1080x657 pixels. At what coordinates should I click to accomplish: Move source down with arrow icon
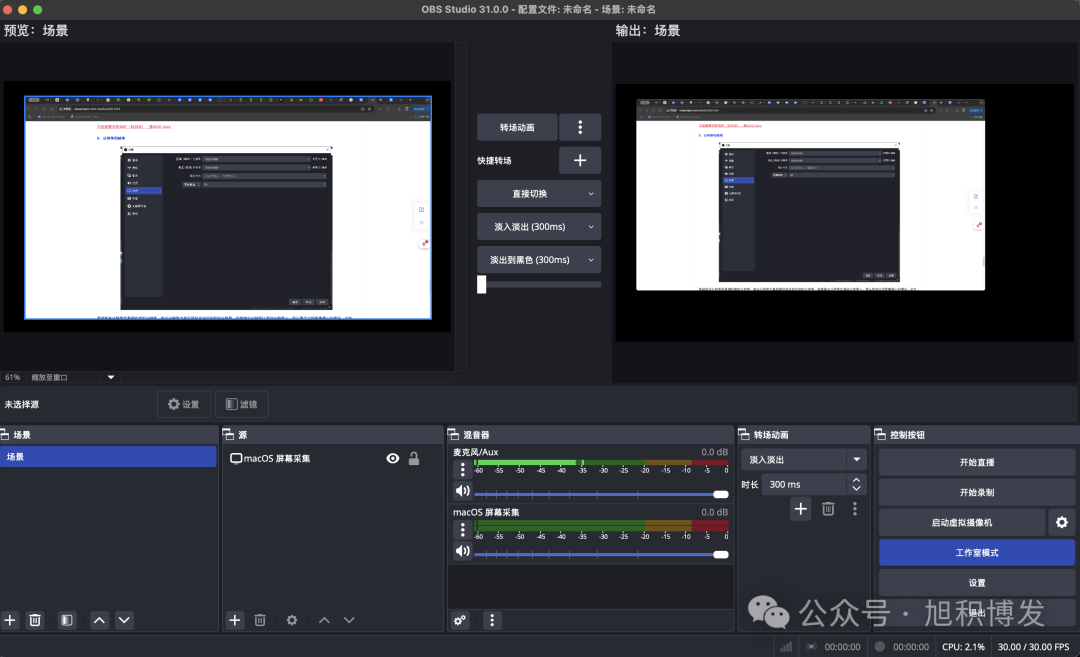point(349,620)
